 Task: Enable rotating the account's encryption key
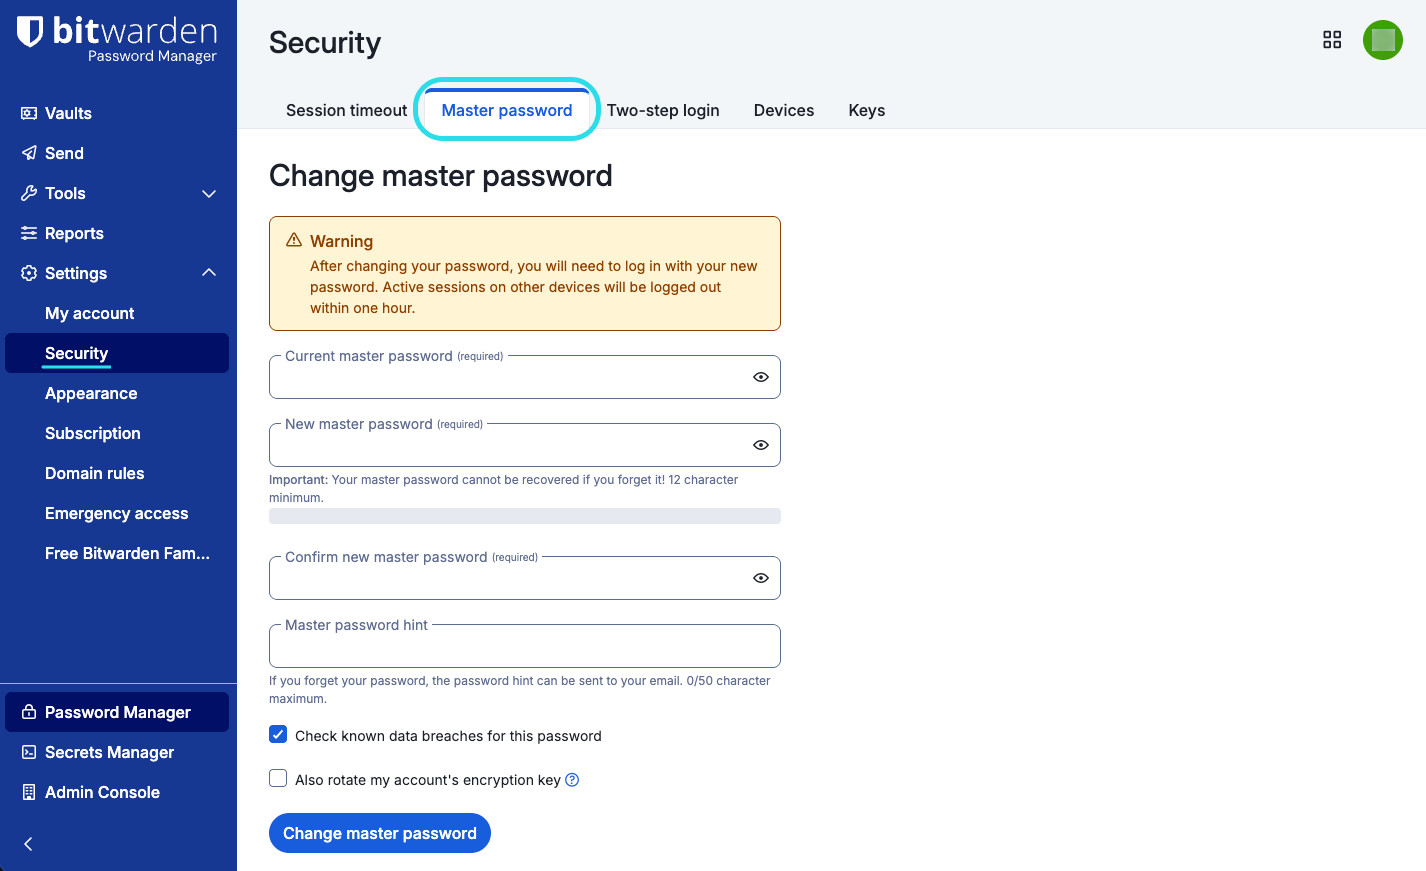tap(277, 778)
